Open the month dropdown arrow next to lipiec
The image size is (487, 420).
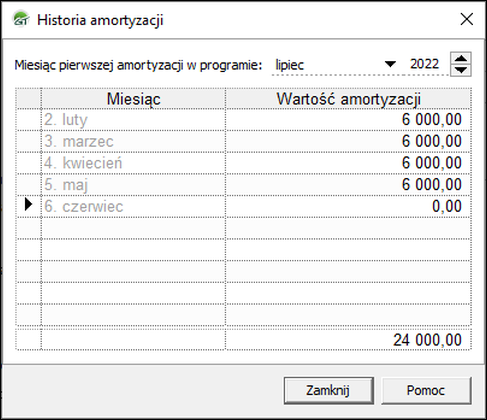point(390,64)
